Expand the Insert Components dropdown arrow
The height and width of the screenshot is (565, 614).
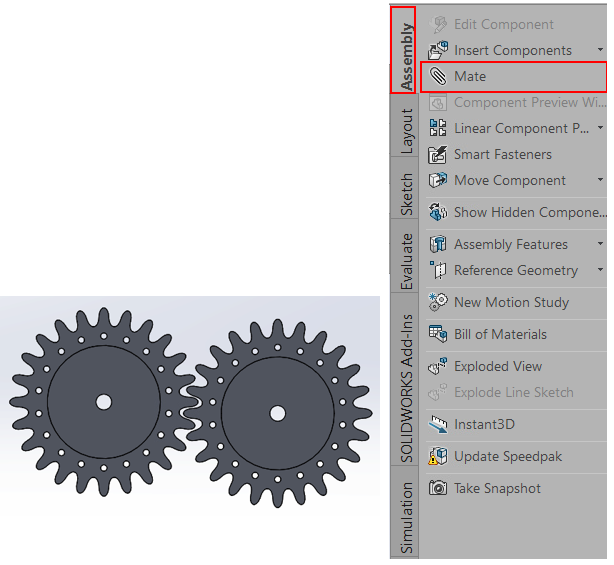[600, 50]
